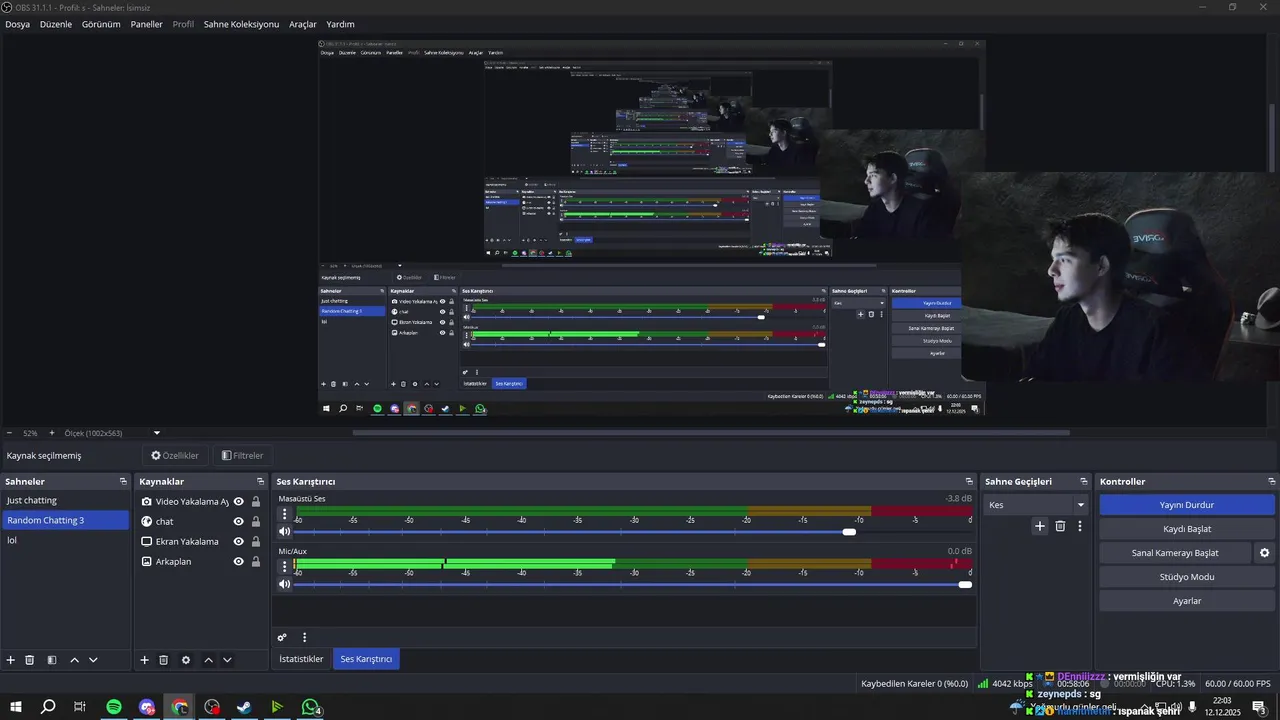Screen dimensions: 1280x720
Task: Open the Yardım menu
Action: [340, 24]
